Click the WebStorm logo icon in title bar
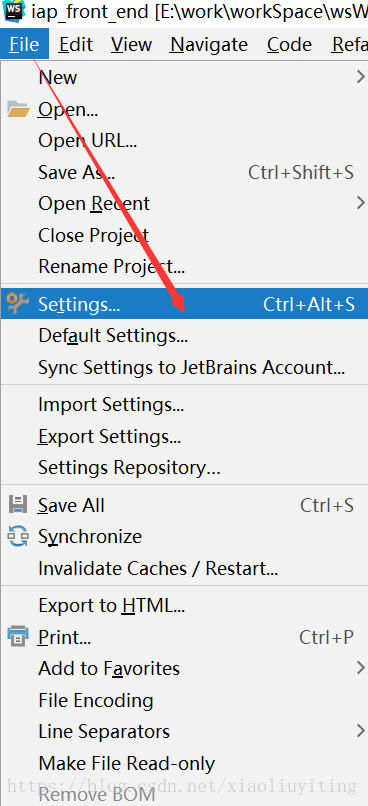Image resolution: width=368 pixels, height=806 pixels. point(13,9)
